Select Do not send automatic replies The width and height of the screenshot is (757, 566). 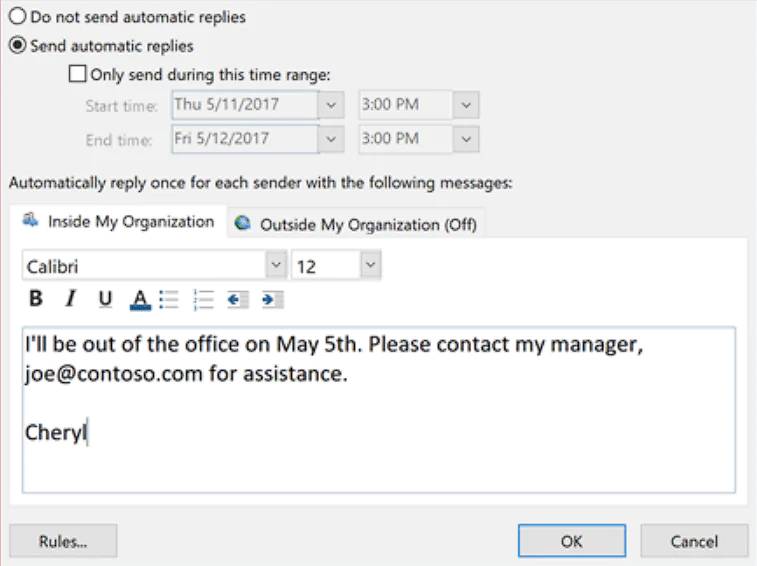tap(18, 17)
